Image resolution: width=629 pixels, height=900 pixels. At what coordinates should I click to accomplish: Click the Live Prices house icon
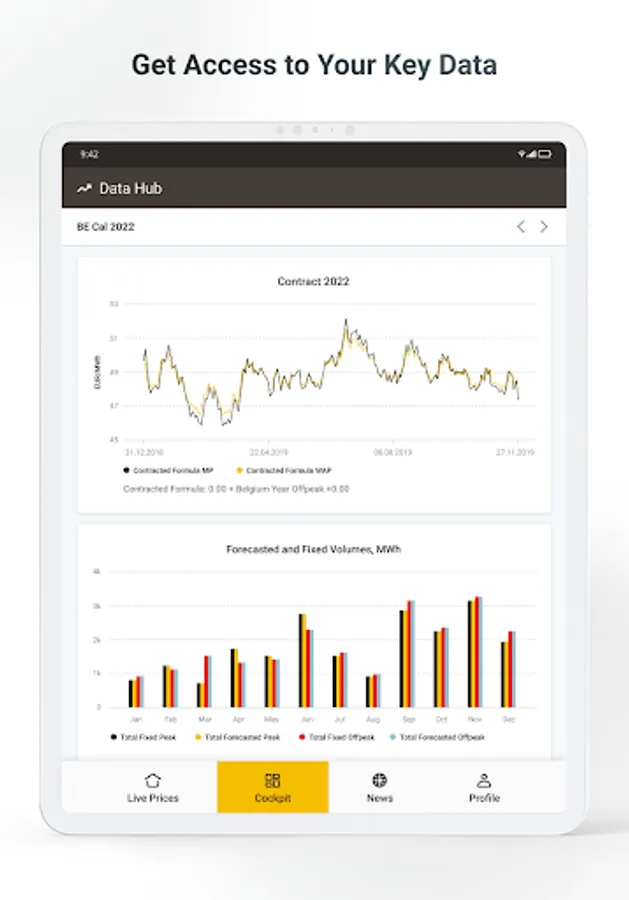[x=153, y=780]
